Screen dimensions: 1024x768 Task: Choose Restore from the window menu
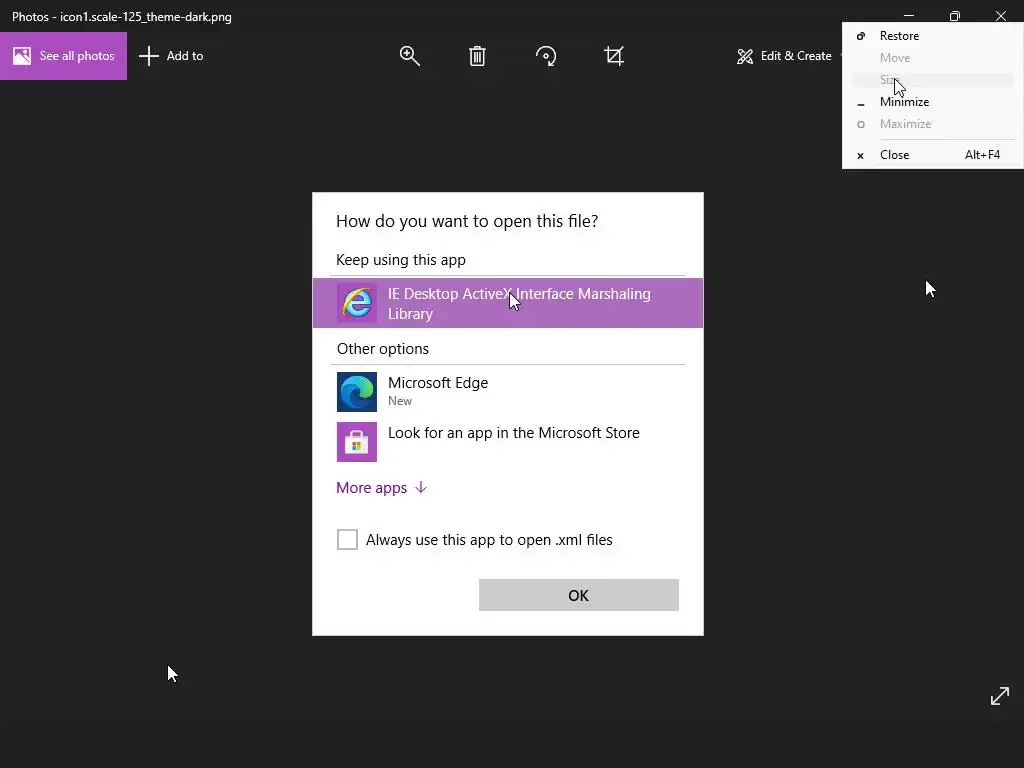tap(933, 36)
